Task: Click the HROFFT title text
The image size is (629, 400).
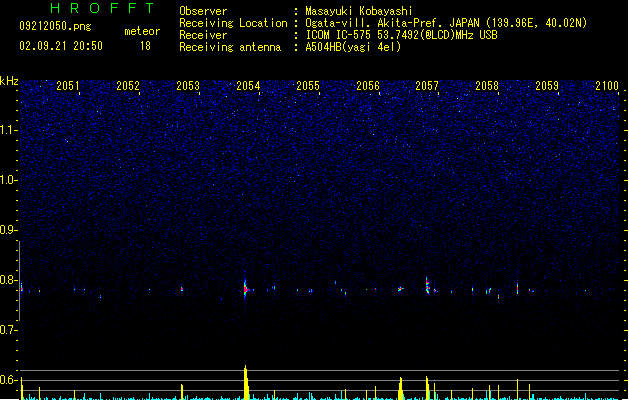Action: [x=102, y=8]
